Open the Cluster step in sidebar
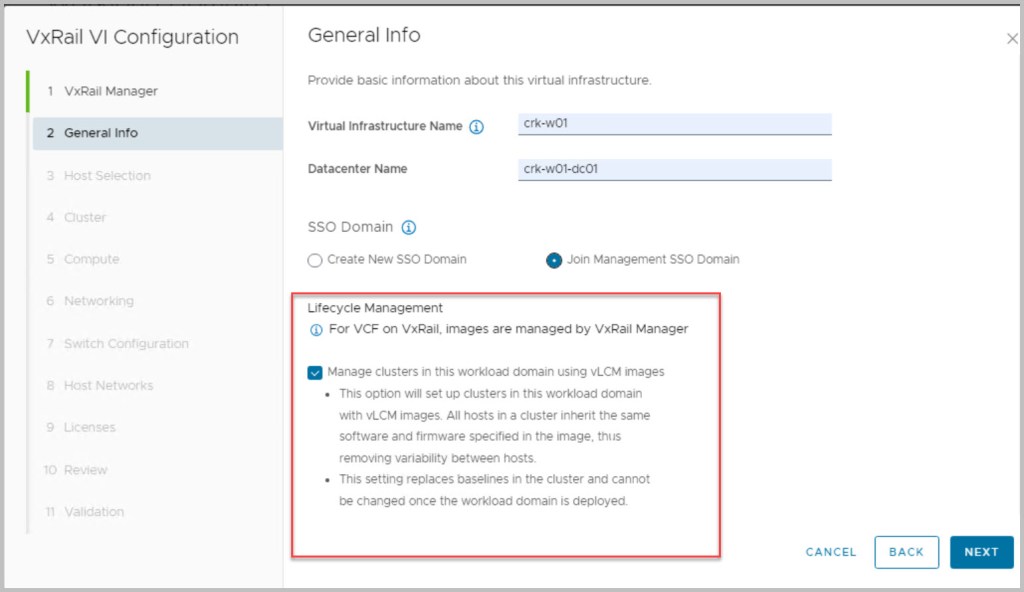Image resolution: width=1024 pixels, height=592 pixels. 84,218
